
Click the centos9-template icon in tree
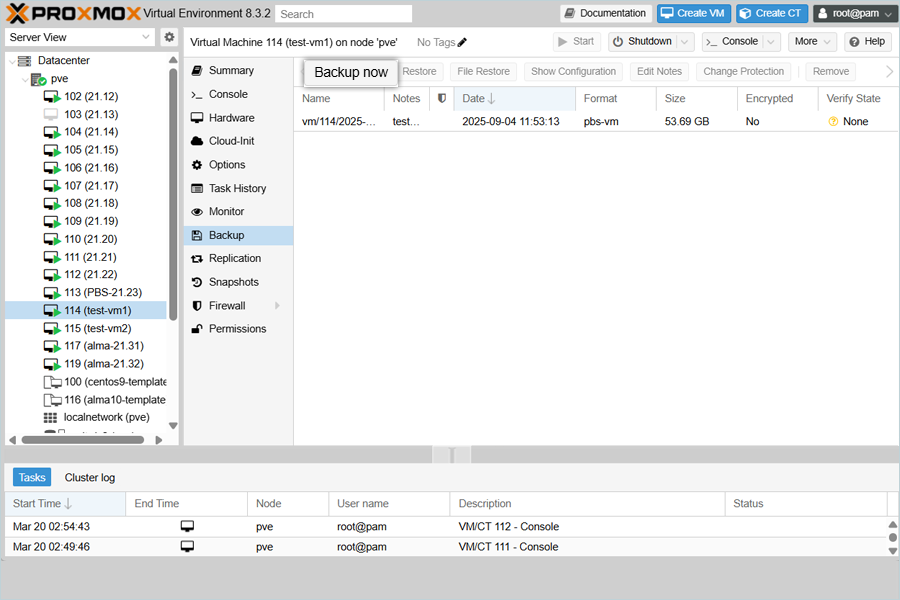pyautogui.click(x=52, y=382)
